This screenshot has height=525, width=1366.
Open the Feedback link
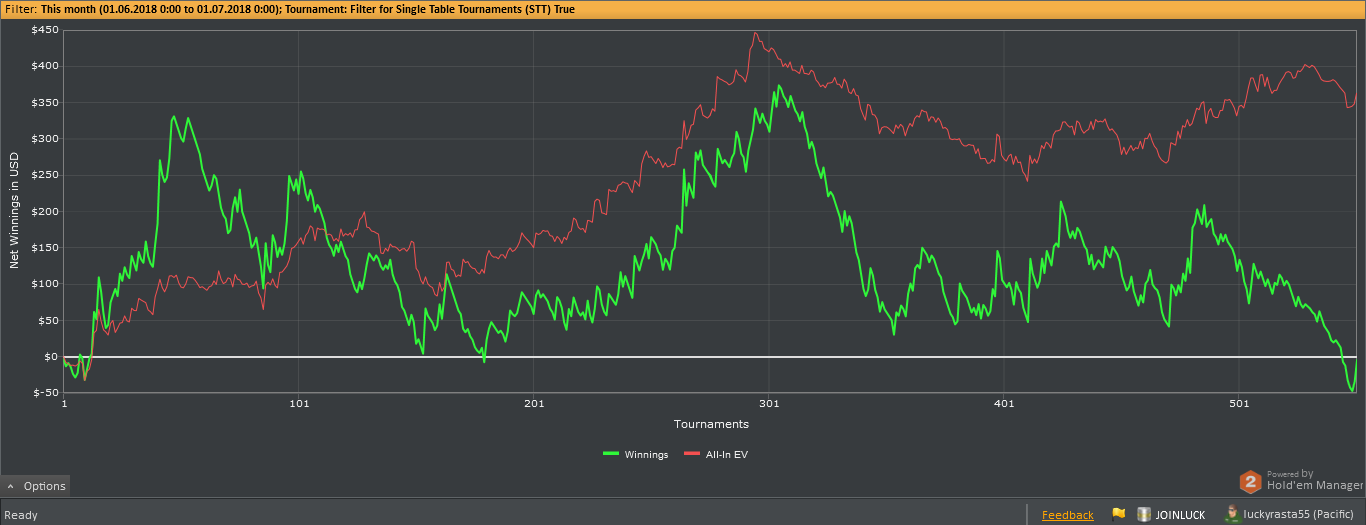[1067, 515]
